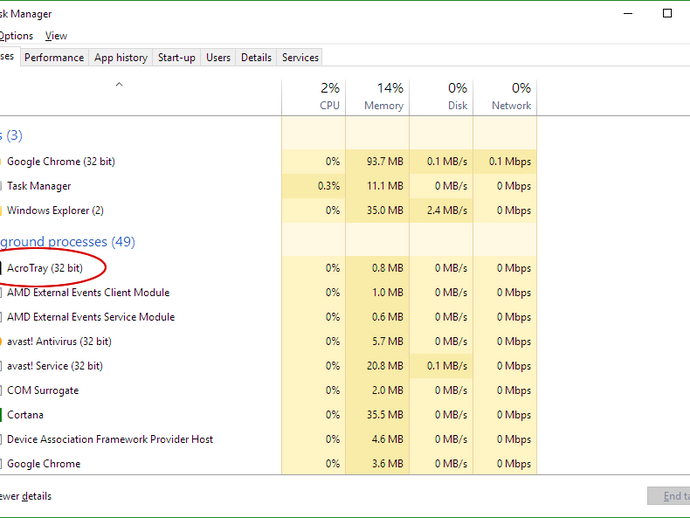Image resolution: width=690 pixels, height=518 pixels.
Task: Open the View menu
Action: coord(56,36)
